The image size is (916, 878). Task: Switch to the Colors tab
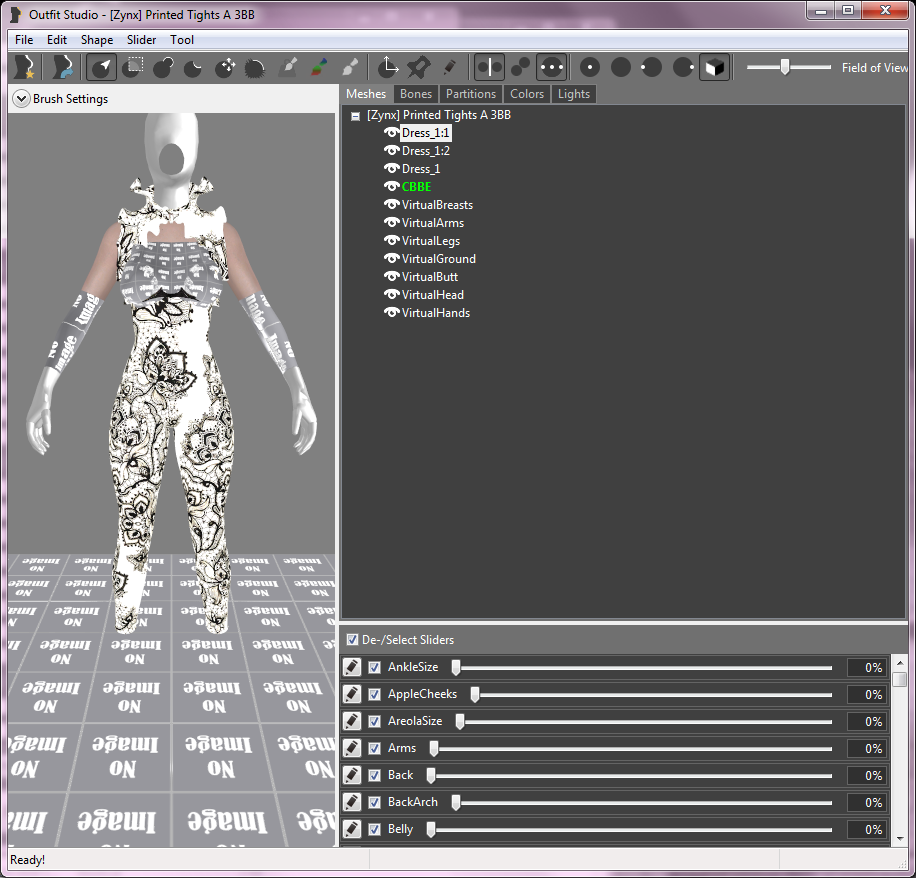[x=527, y=94]
